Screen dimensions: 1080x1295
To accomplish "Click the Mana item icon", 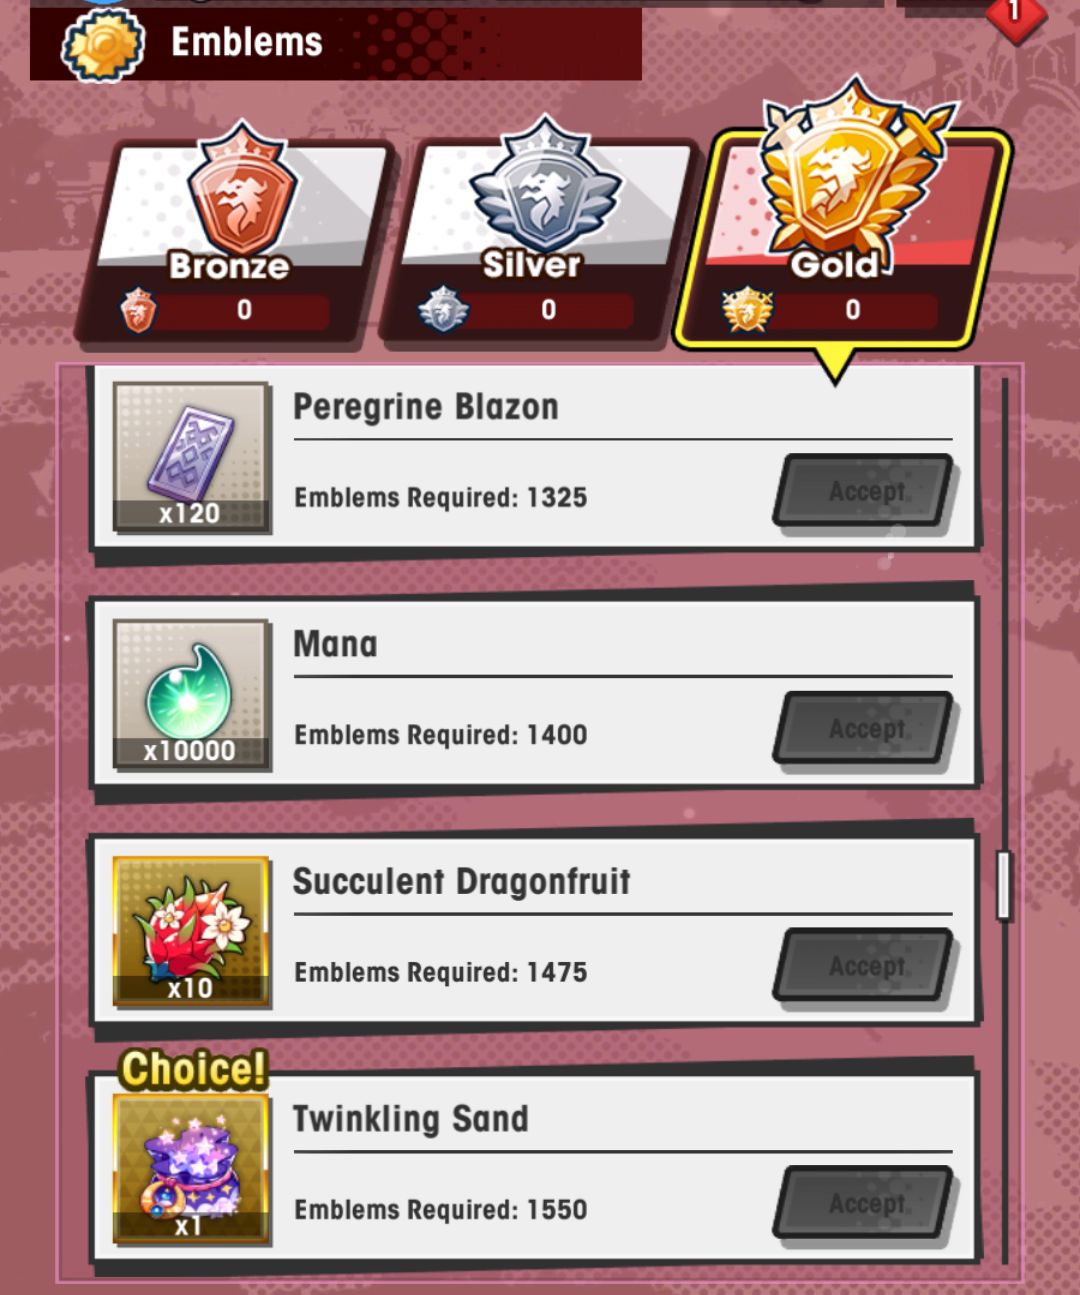I will [191, 694].
